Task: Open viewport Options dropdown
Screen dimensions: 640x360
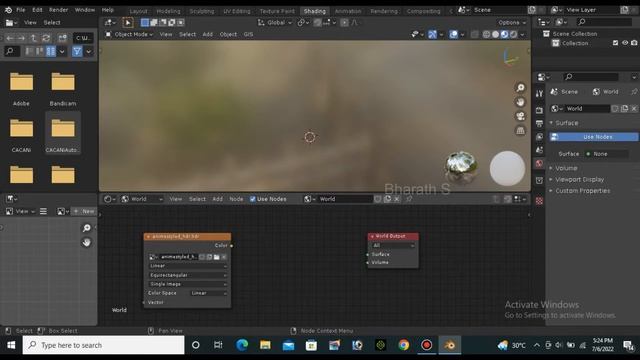Action: coord(512,22)
